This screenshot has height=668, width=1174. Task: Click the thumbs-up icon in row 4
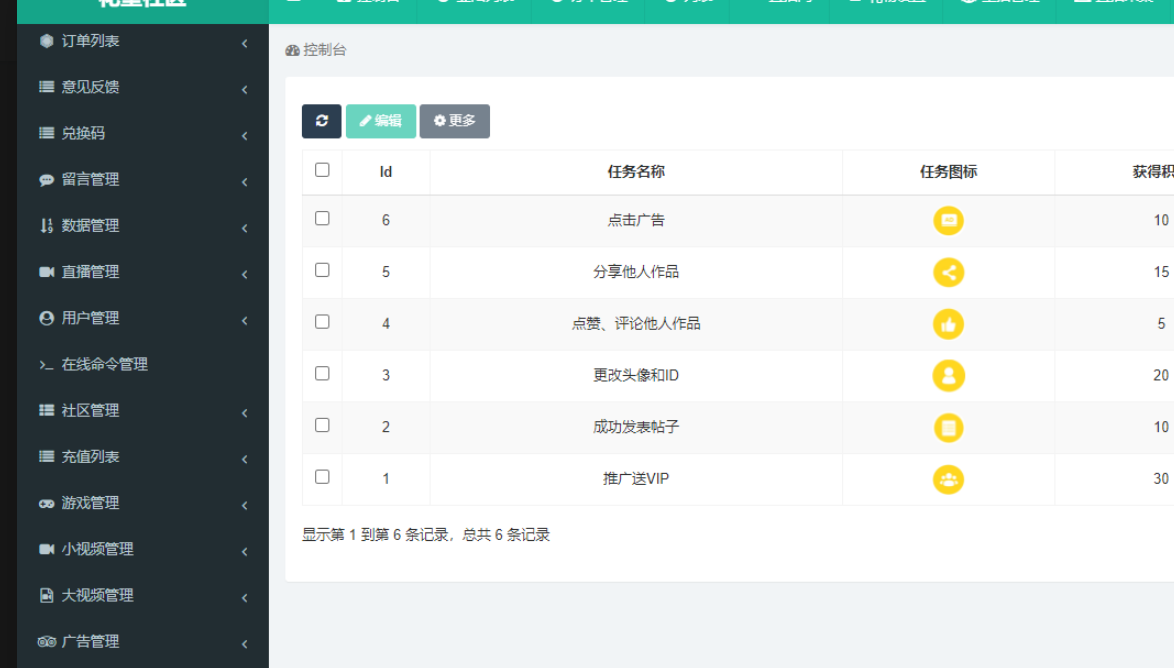point(948,324)
